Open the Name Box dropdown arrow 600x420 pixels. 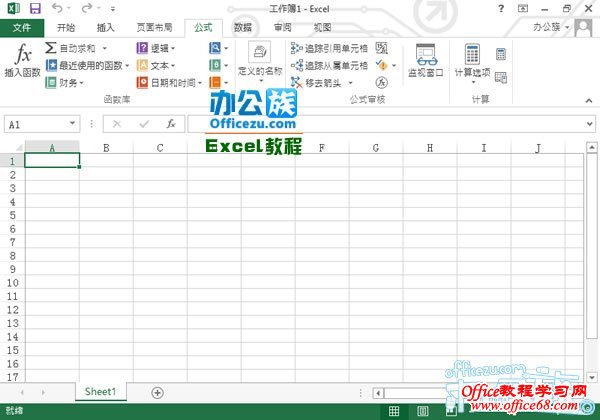pos(72,123)
